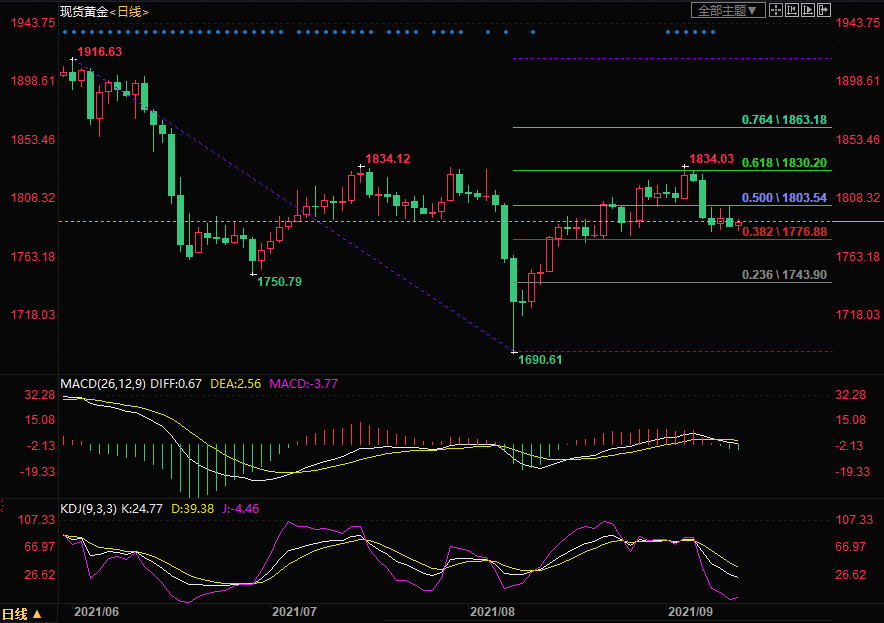Image resolution: width=884 pixels, height=623 pixels.
Task: Click the 0.618 \ 1830.20 Fibonacci label
Action: point(784,163)
